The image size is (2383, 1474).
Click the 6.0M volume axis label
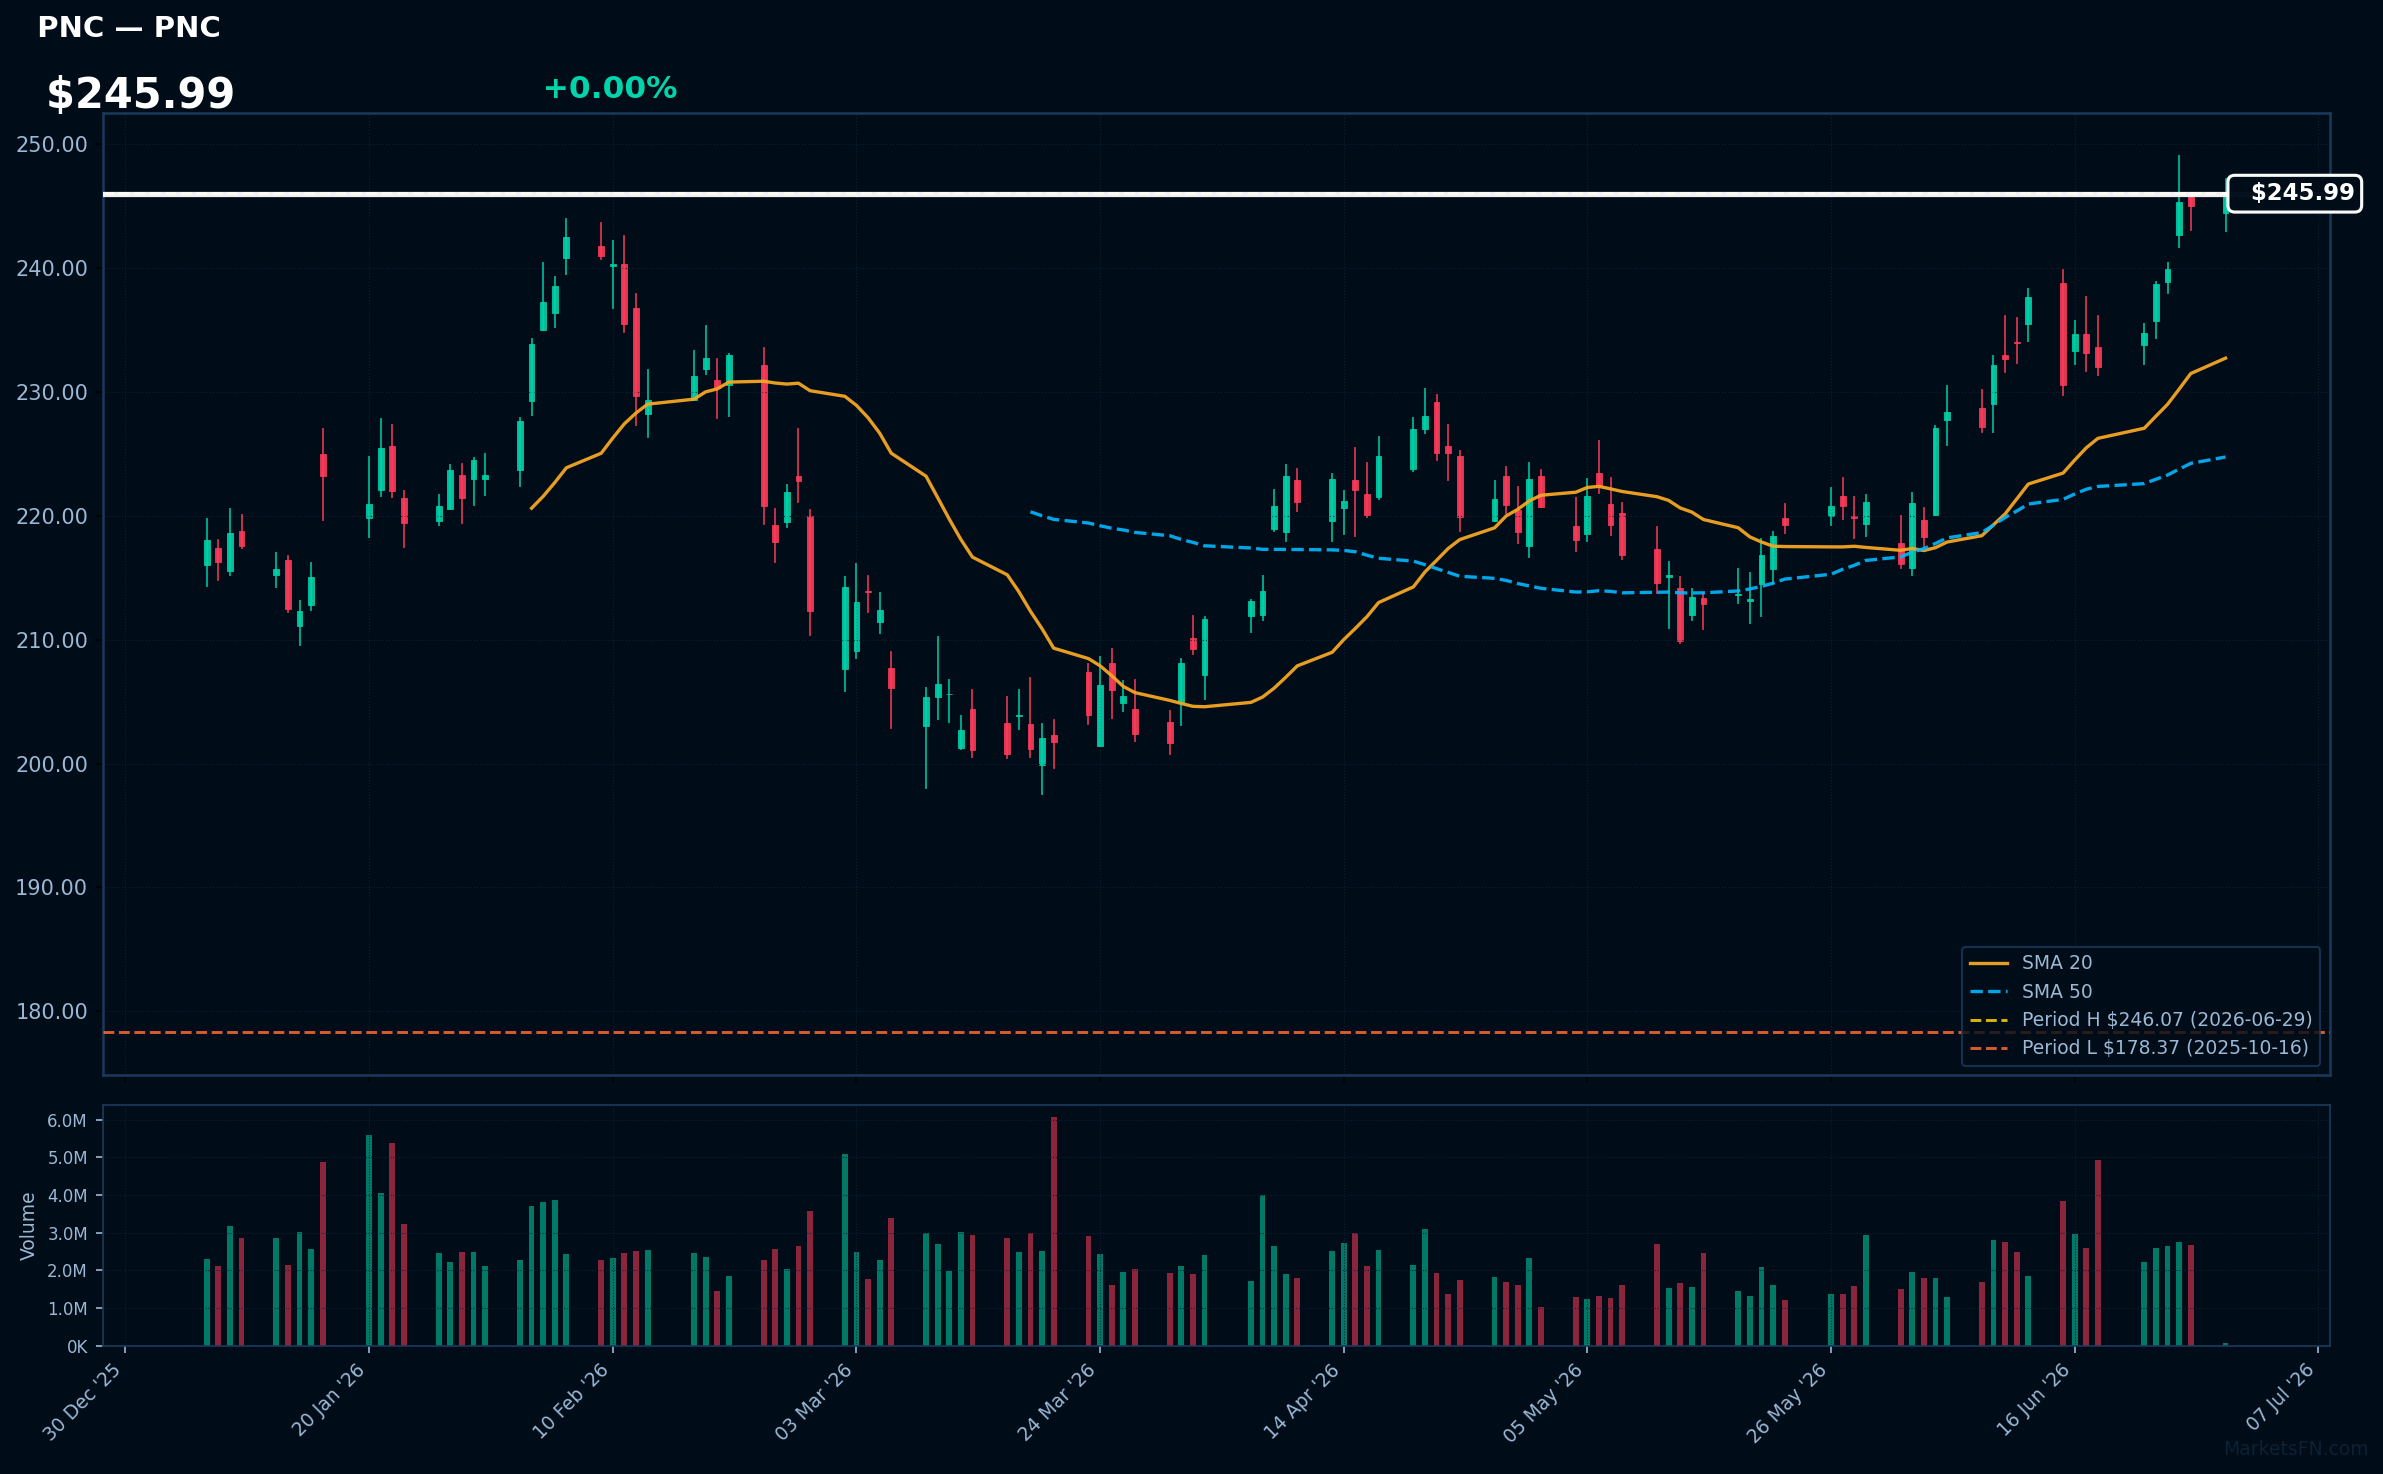[x=67, y=1121]
